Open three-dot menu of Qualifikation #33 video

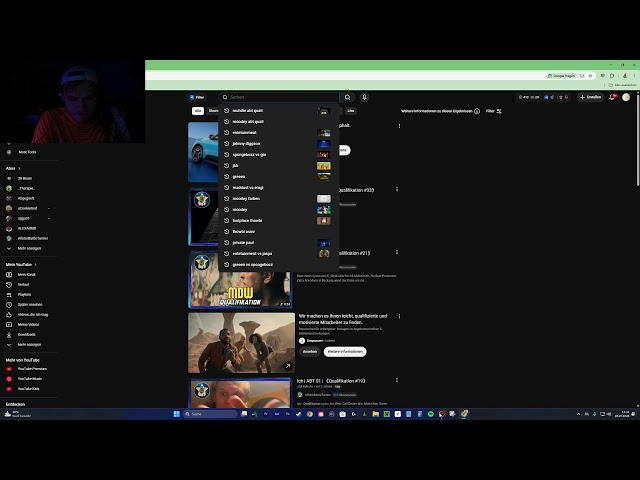(x=397, y=189)
